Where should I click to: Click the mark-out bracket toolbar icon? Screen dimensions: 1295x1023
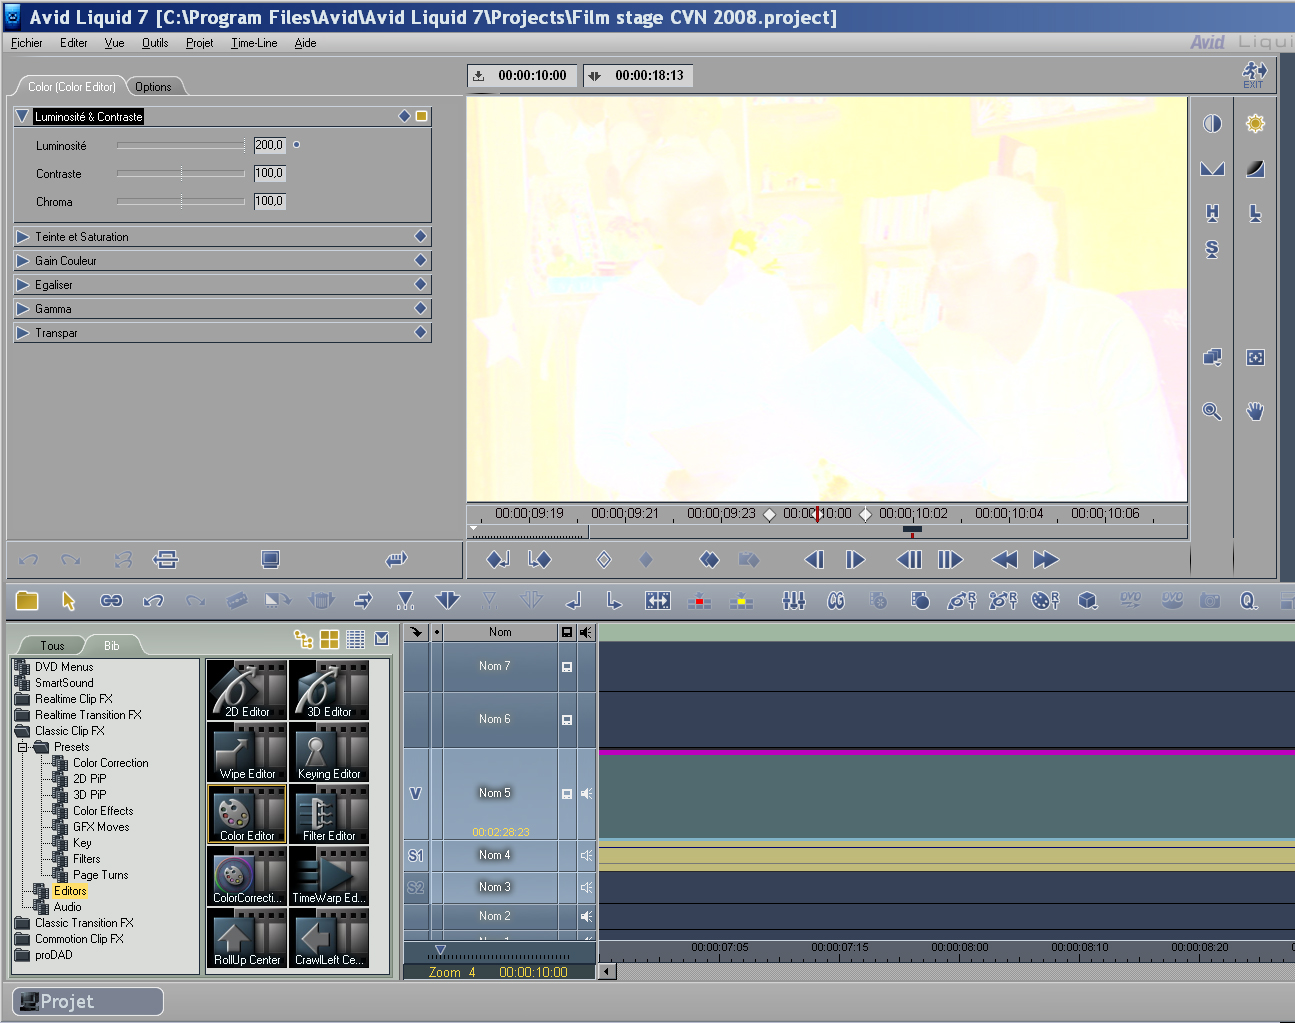[614, 600]
